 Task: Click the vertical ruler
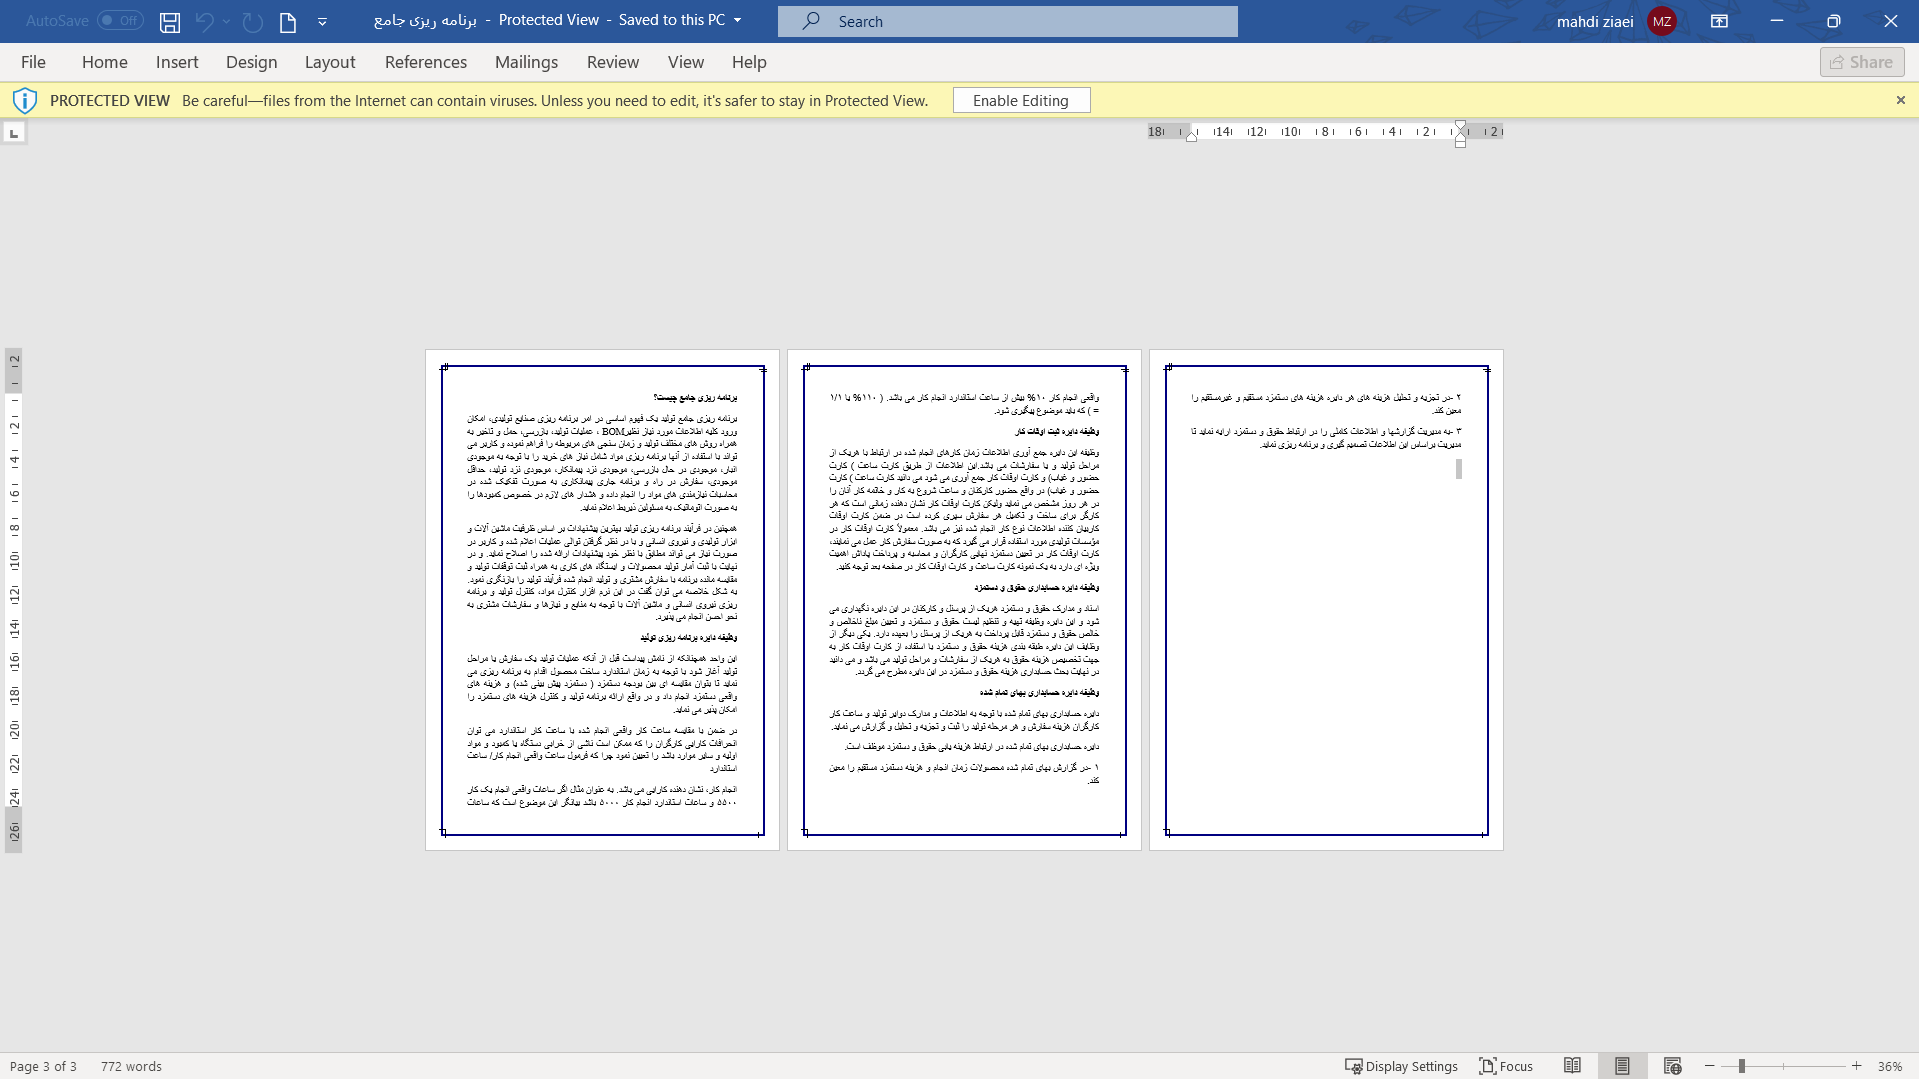(14, 600)
